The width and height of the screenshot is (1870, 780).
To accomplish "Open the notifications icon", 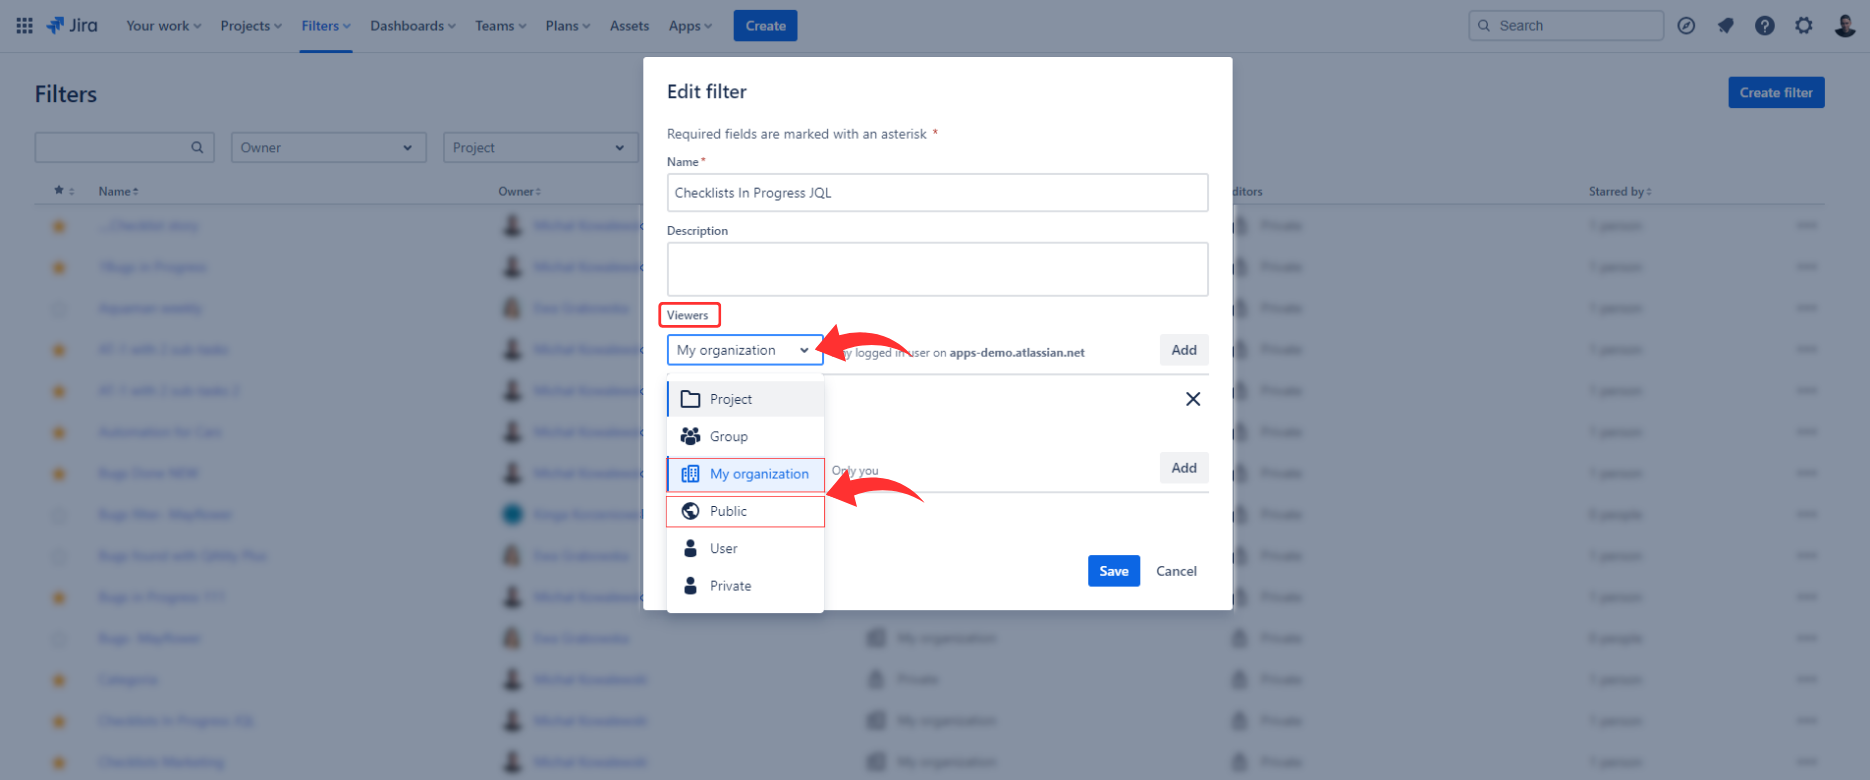I will [1725, 26].
